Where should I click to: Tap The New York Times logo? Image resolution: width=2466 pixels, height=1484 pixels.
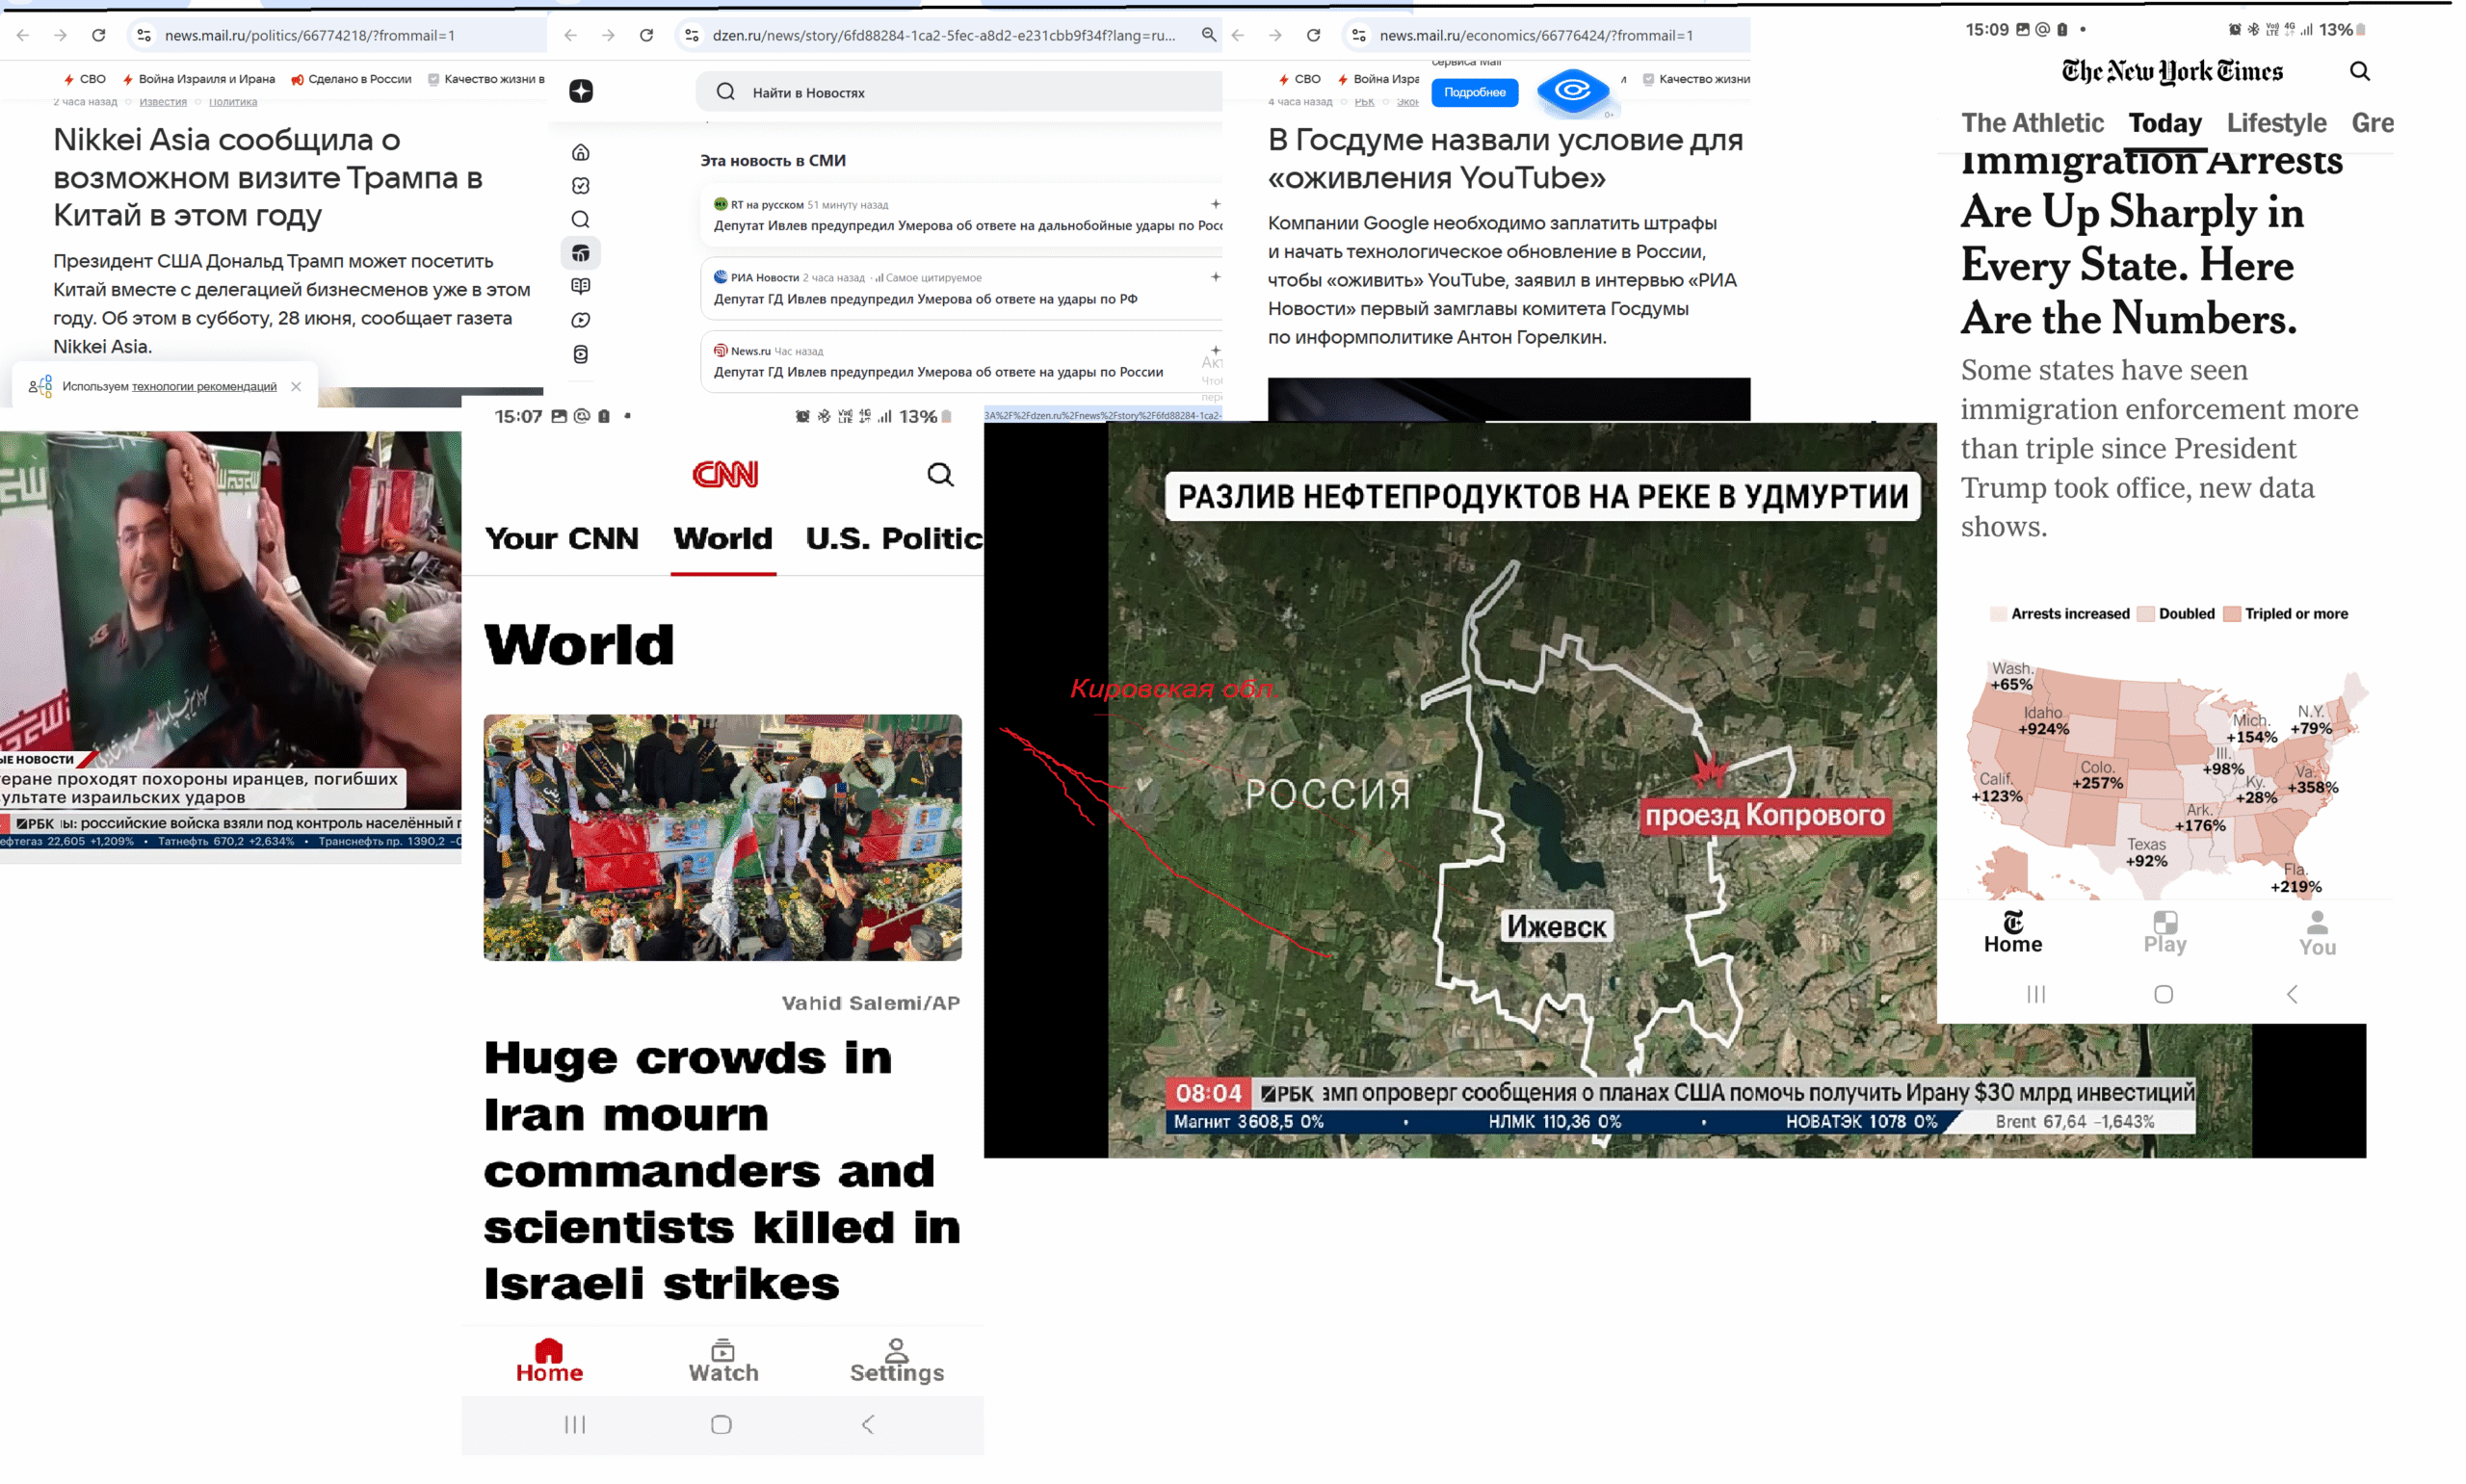[2172, 71]
